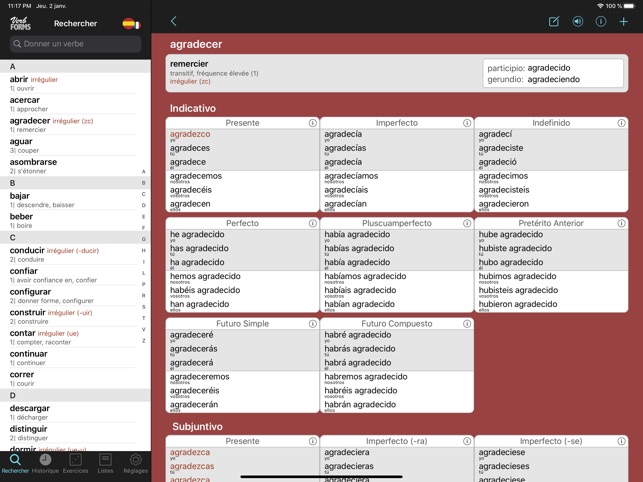Switch to the Exercices tab

pyautogui.click(x=75, y=463)
